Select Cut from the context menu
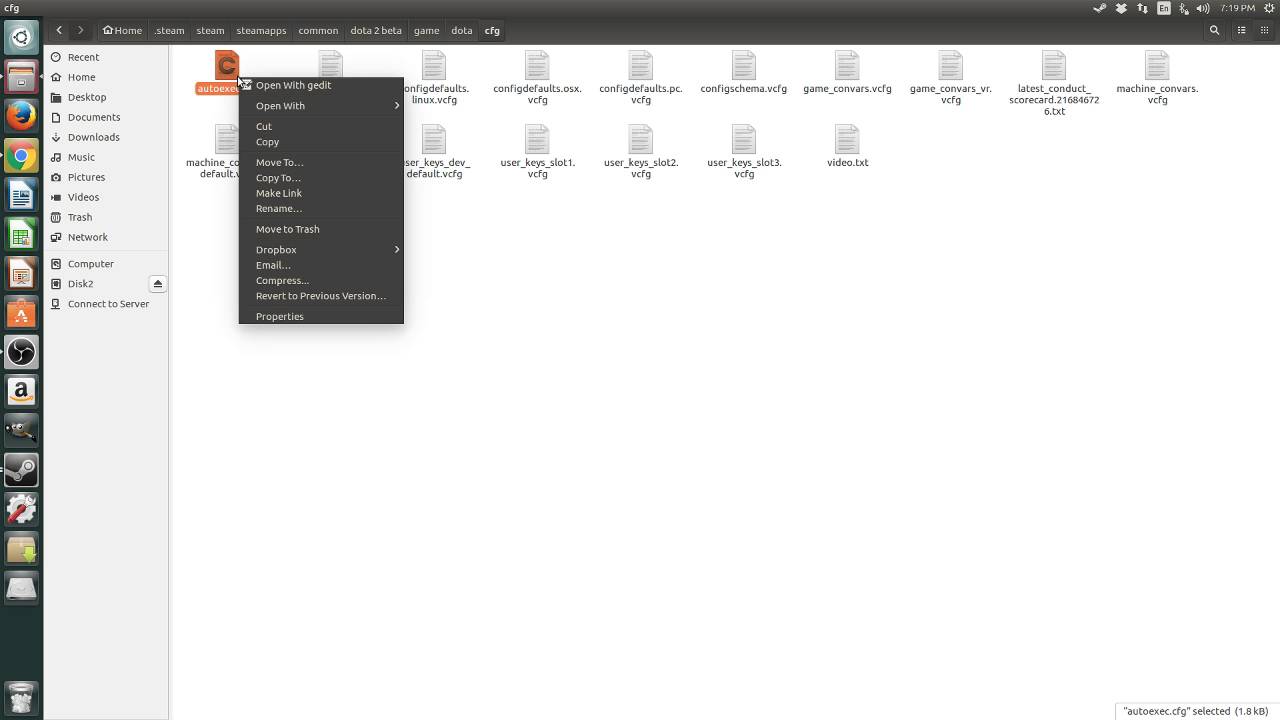Image resolution: width=1280 pixels, height=720 pixels. pyautogui.click(x=321, y=126)
